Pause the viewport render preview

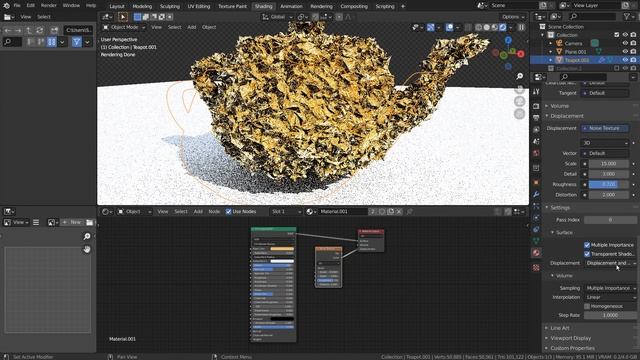[x=521, y=27]
